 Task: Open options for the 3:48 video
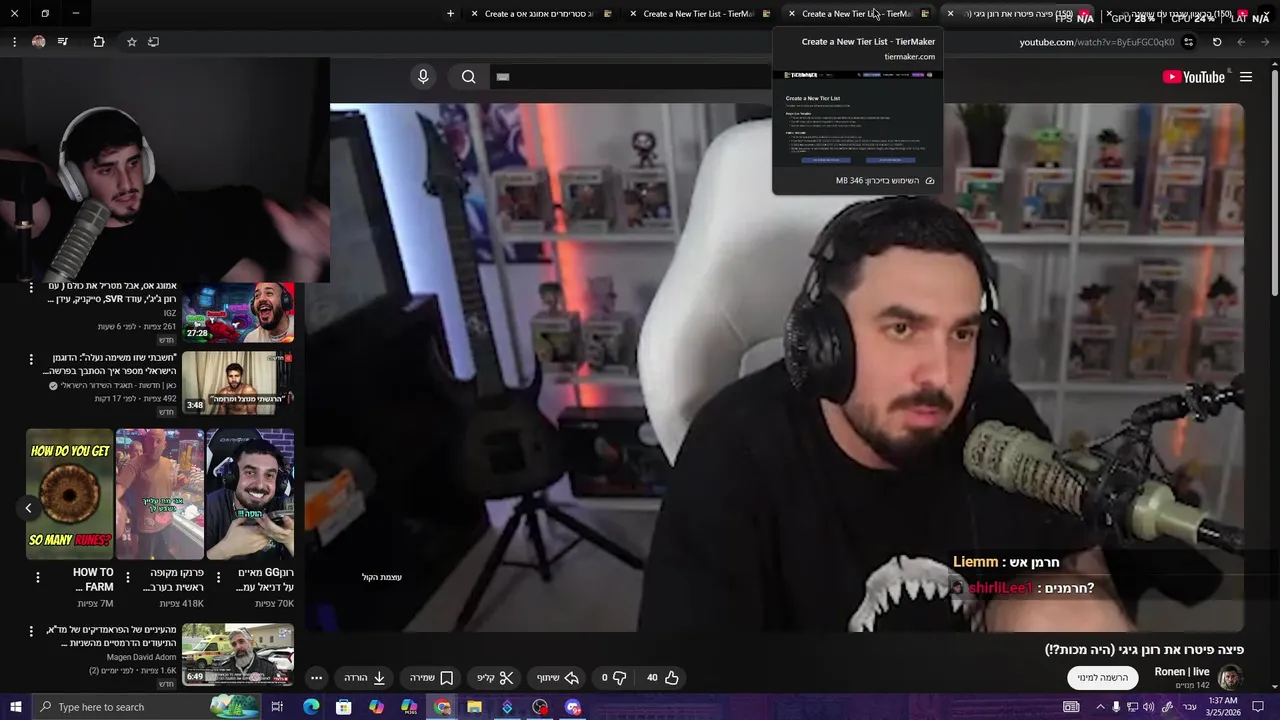click(x=31, y=359)
